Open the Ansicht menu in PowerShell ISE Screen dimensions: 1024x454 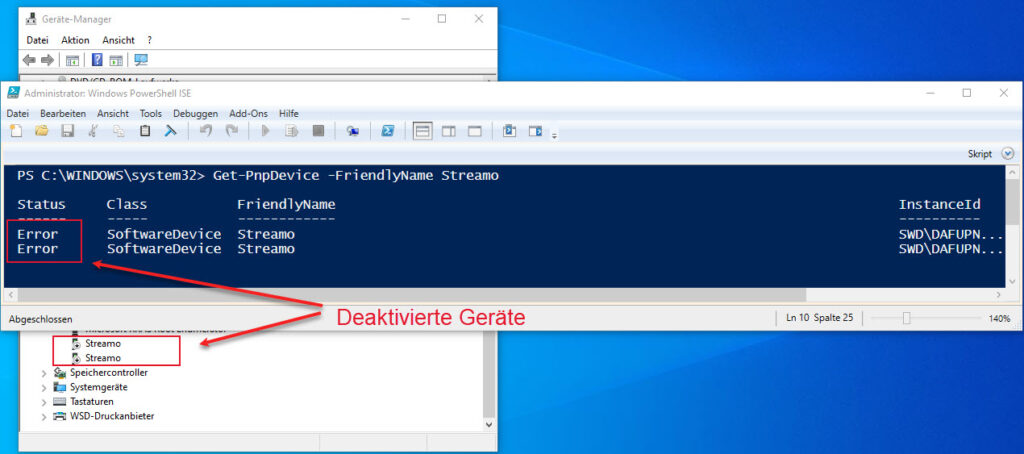coord(113,114)
